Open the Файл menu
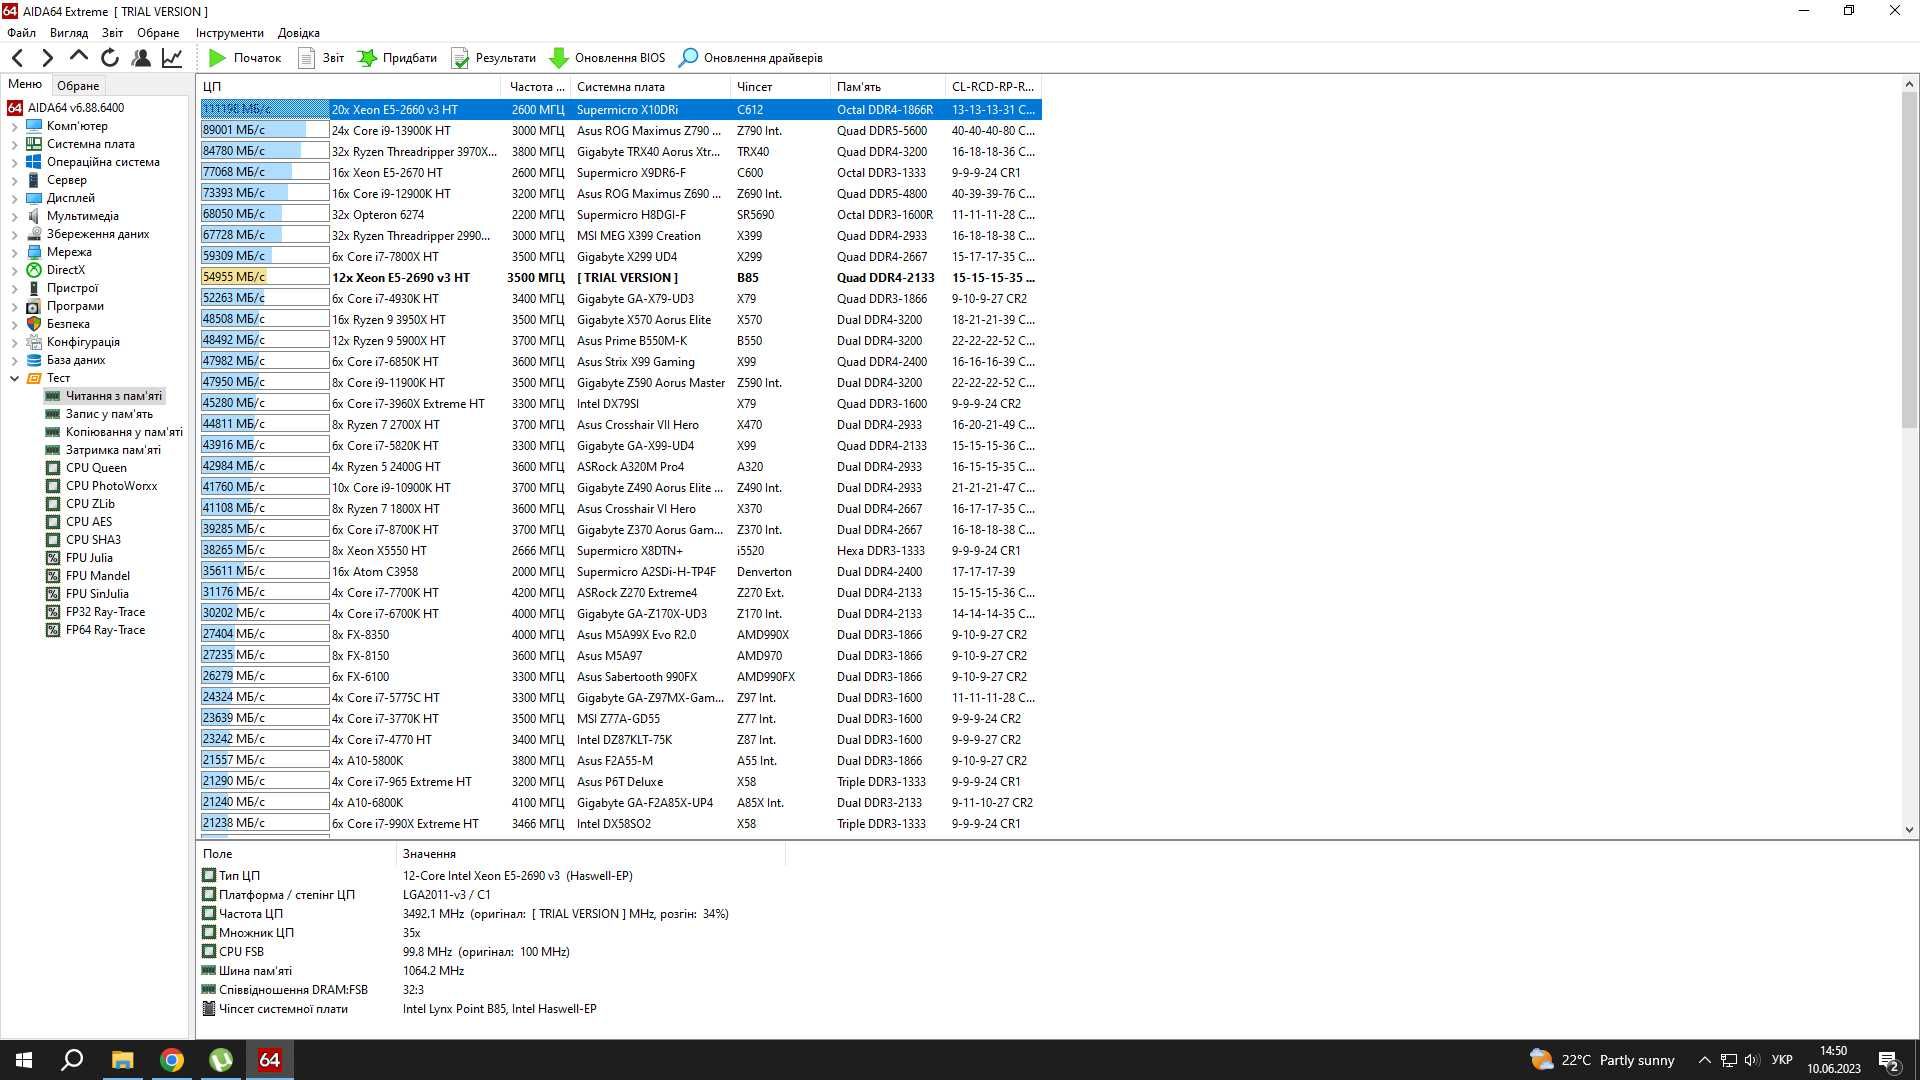The image size is (1920, 1080). pyautogui.click(x=21, y=33)
